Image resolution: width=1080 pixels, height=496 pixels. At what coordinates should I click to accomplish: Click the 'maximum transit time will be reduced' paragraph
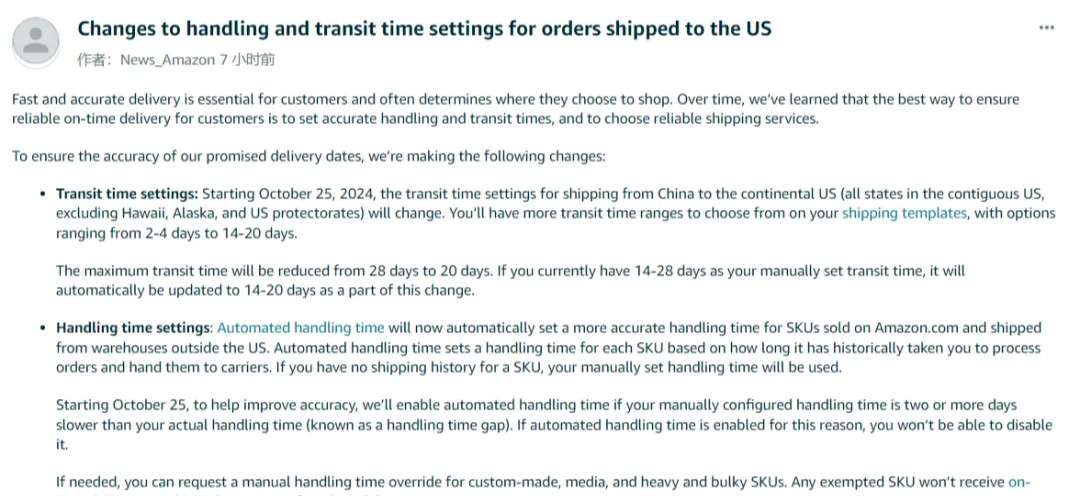pos(510,280)
